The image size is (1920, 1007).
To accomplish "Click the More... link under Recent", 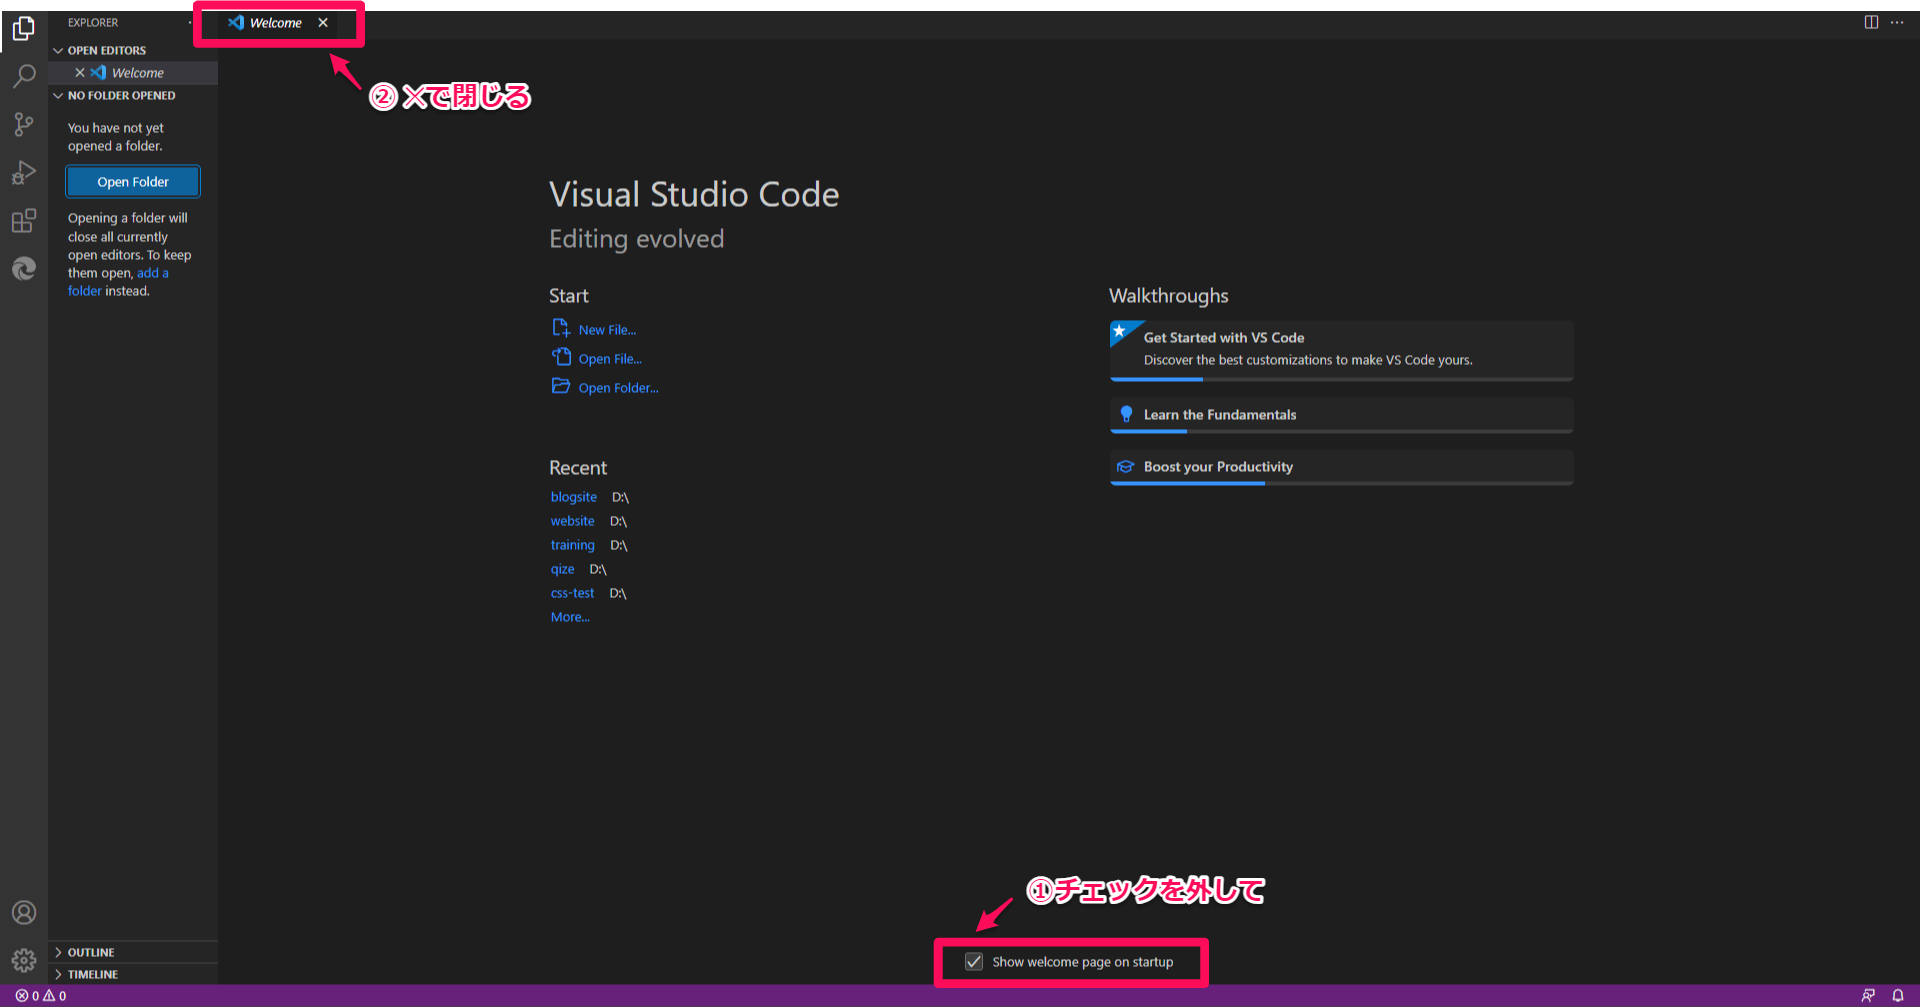I will coord(570,617).
